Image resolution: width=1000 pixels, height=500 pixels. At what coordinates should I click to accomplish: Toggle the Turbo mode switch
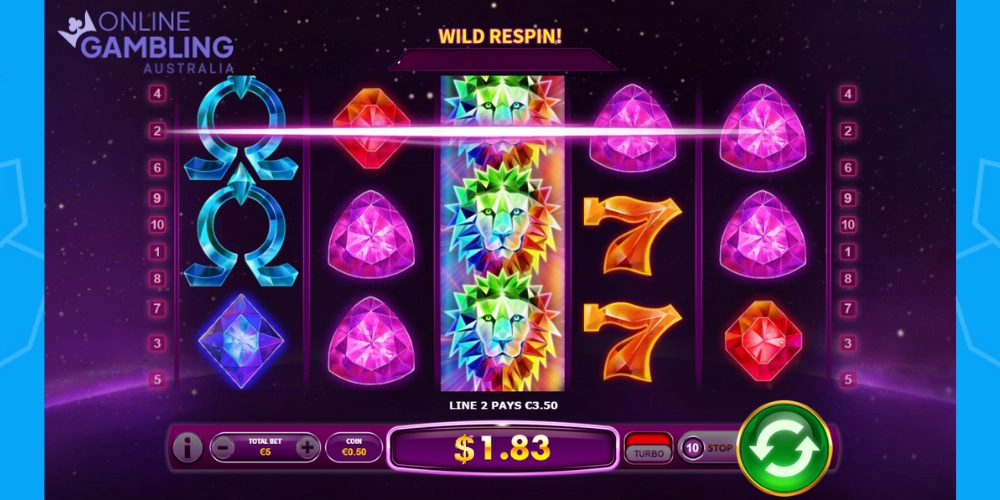tap(649, 448)
